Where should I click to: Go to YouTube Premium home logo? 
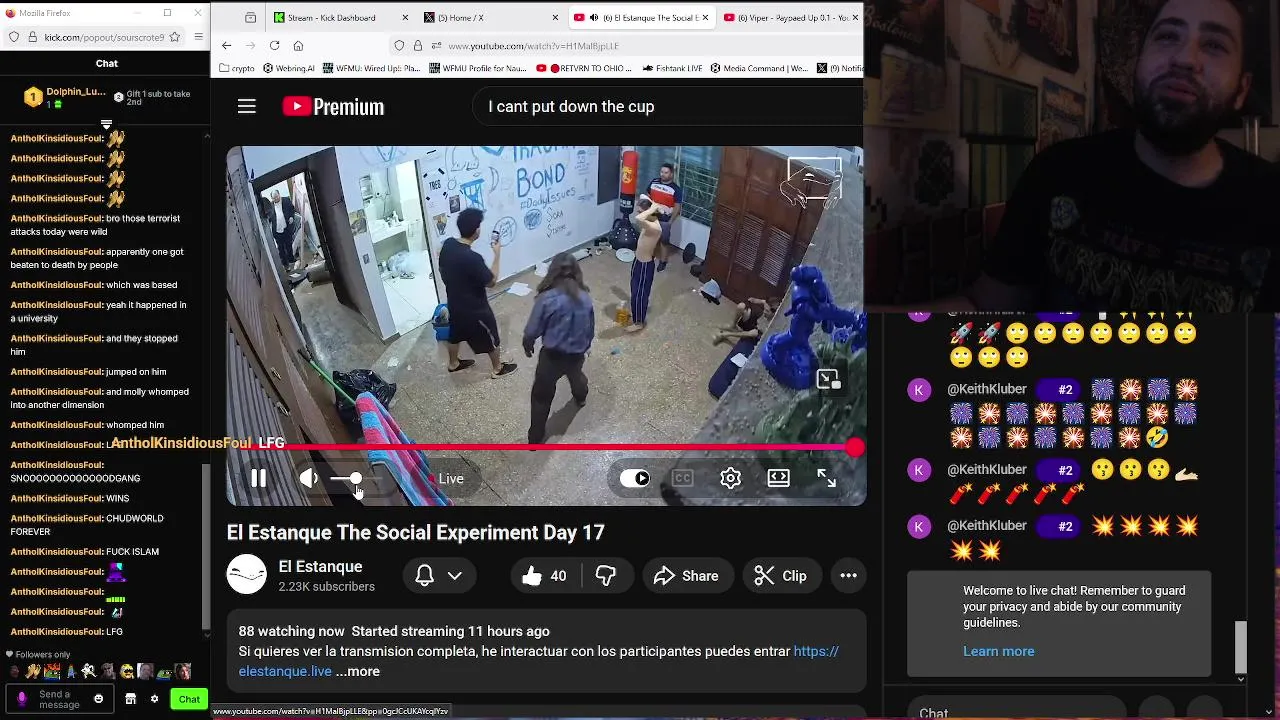333,106
